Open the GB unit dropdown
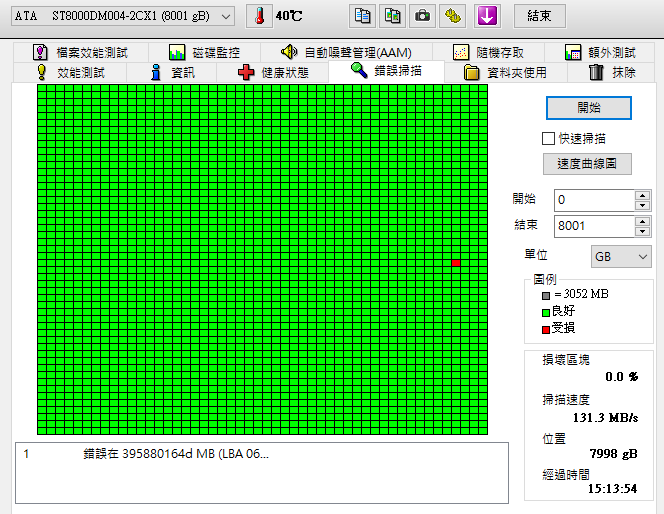Viewport: 664px width, 514px height. pos(621,257)
